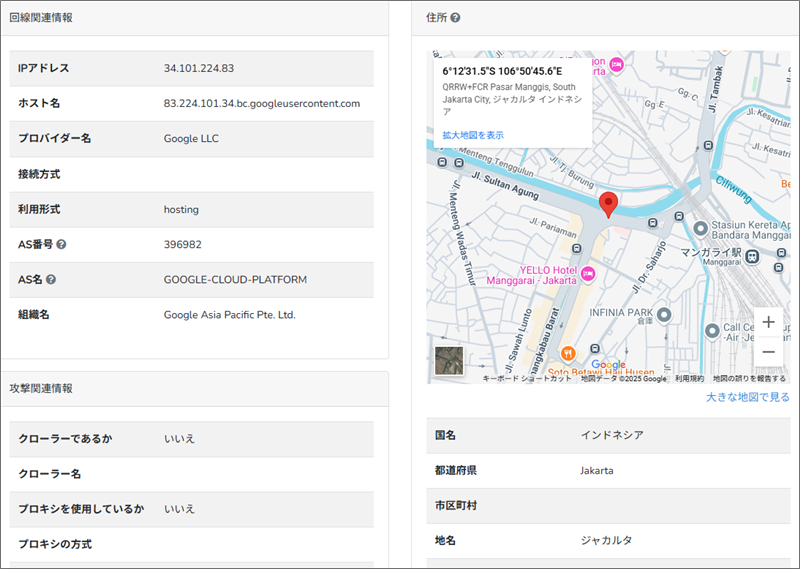Click 利用形式 value hosting

pos(181,209)
